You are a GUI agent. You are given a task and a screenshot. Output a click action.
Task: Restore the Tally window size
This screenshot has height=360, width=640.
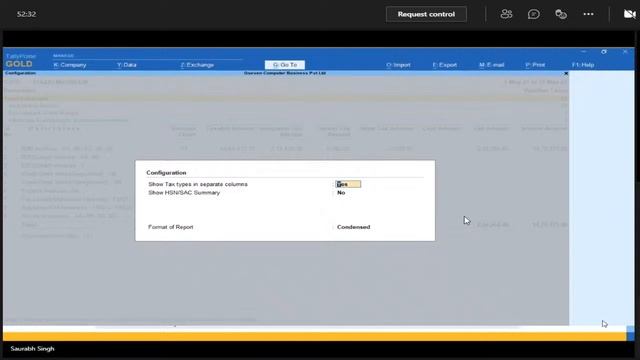coord(604,52)
